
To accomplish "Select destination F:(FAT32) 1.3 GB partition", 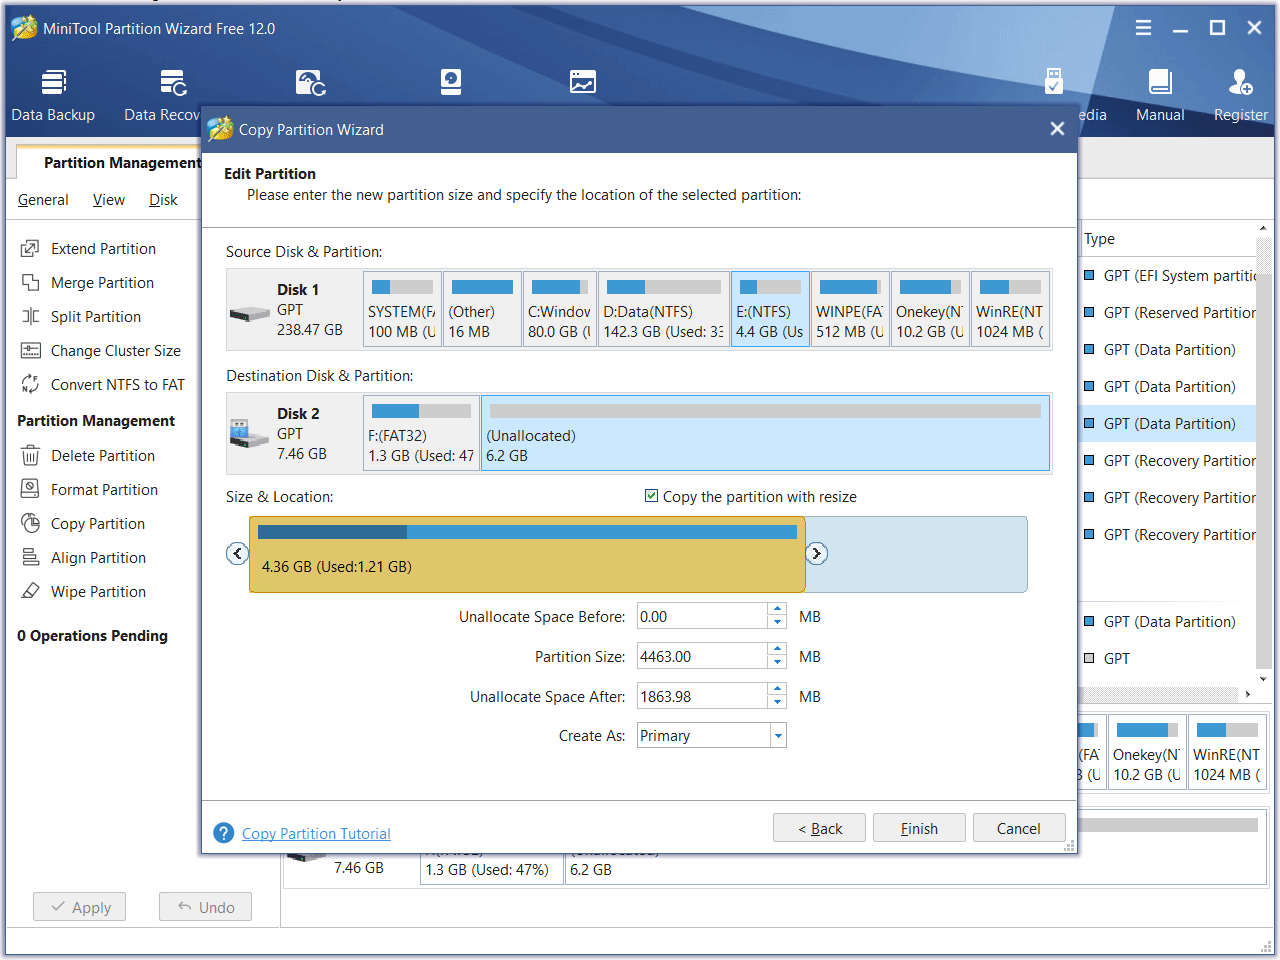I will click(x=421, y=433).
